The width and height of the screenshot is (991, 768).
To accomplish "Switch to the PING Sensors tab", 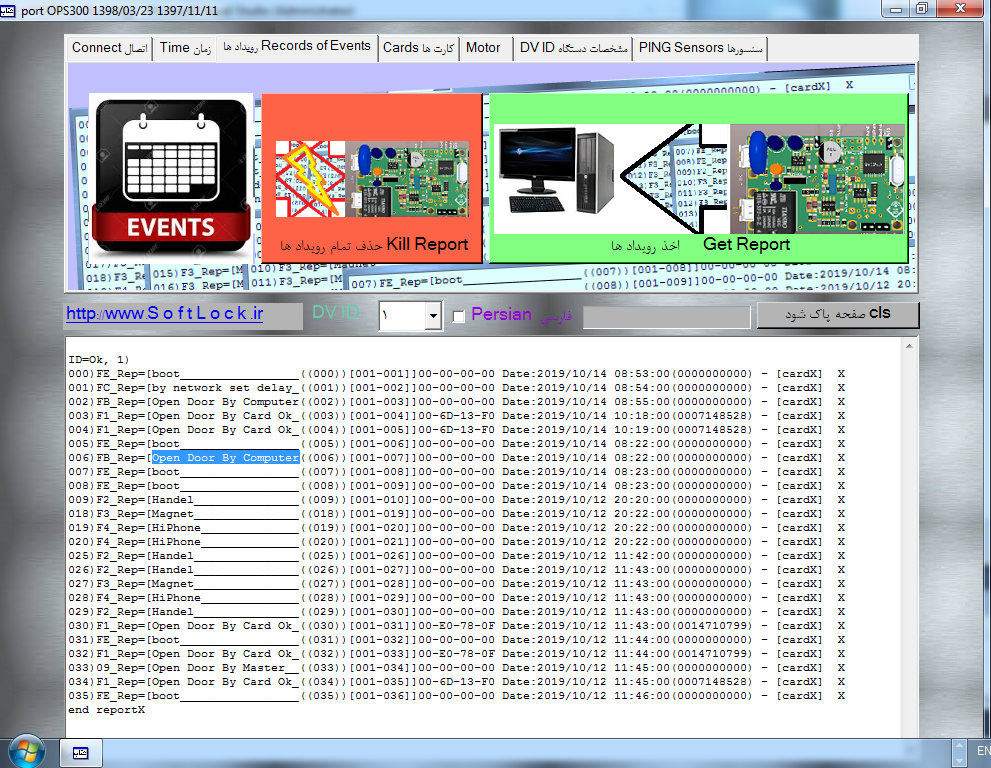I will [x=700, y=48].
